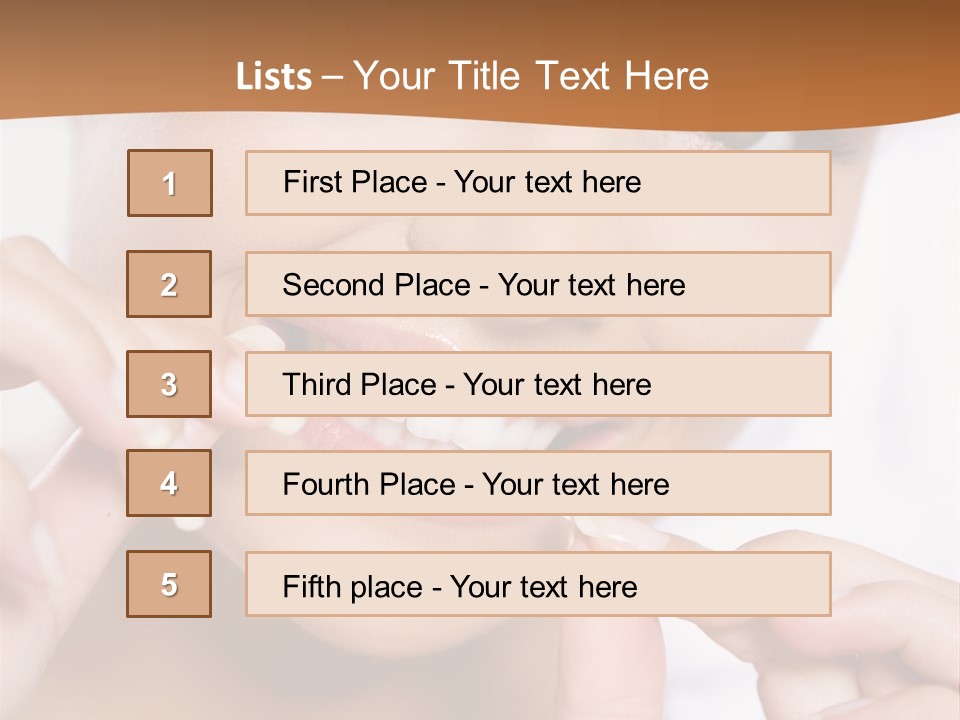Select the Third Place text bar

(538, 384)
